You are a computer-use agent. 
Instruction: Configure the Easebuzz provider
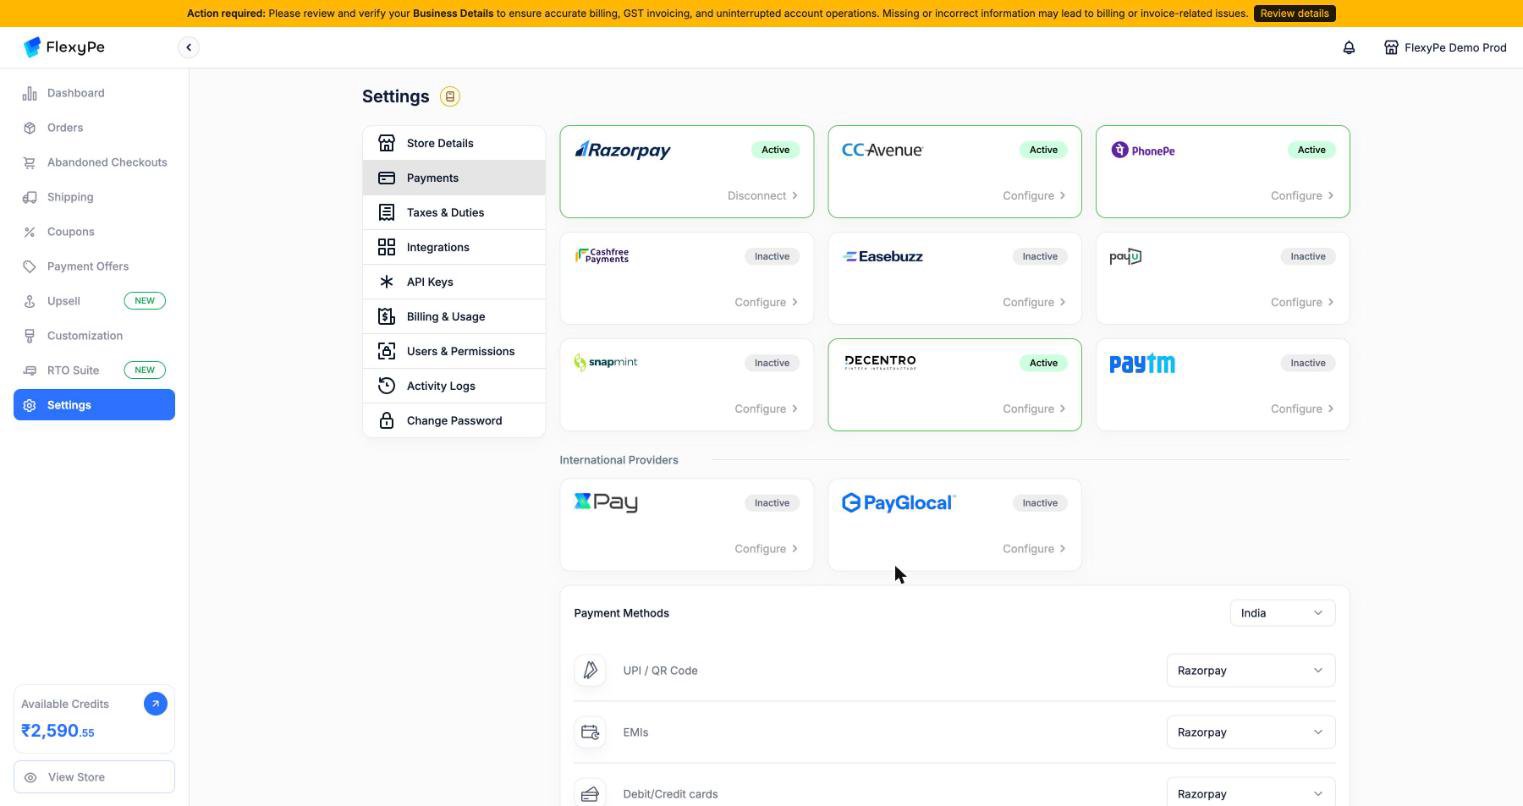click(x=1034, y=302)
